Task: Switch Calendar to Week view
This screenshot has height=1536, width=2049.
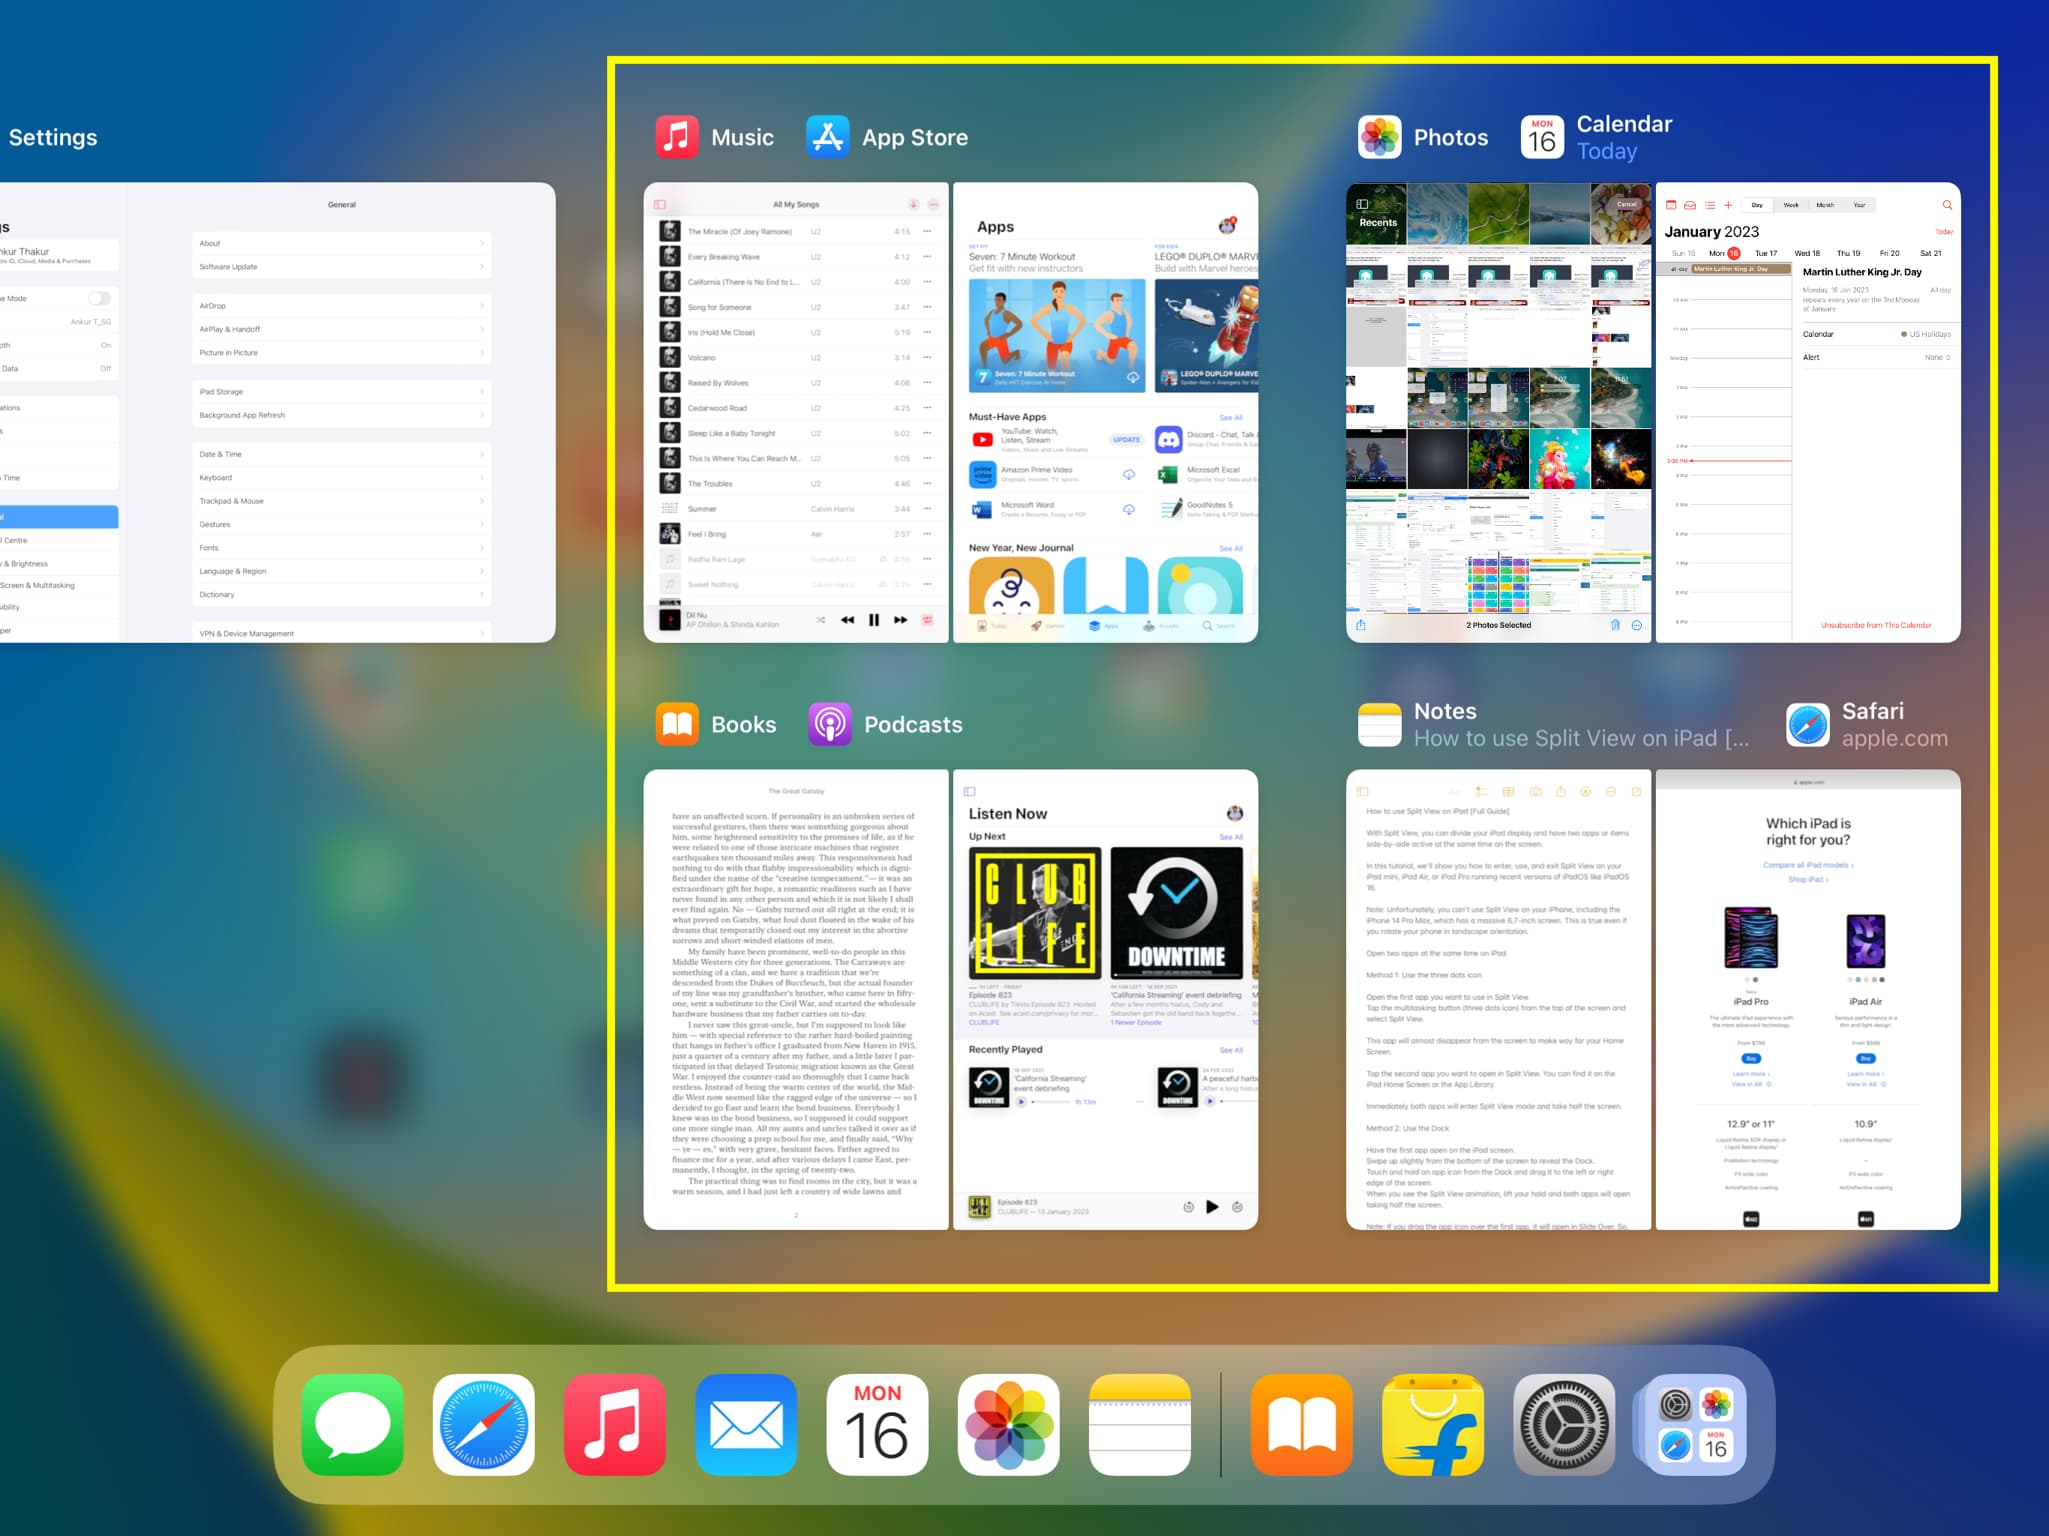Action: (1791, 205)
